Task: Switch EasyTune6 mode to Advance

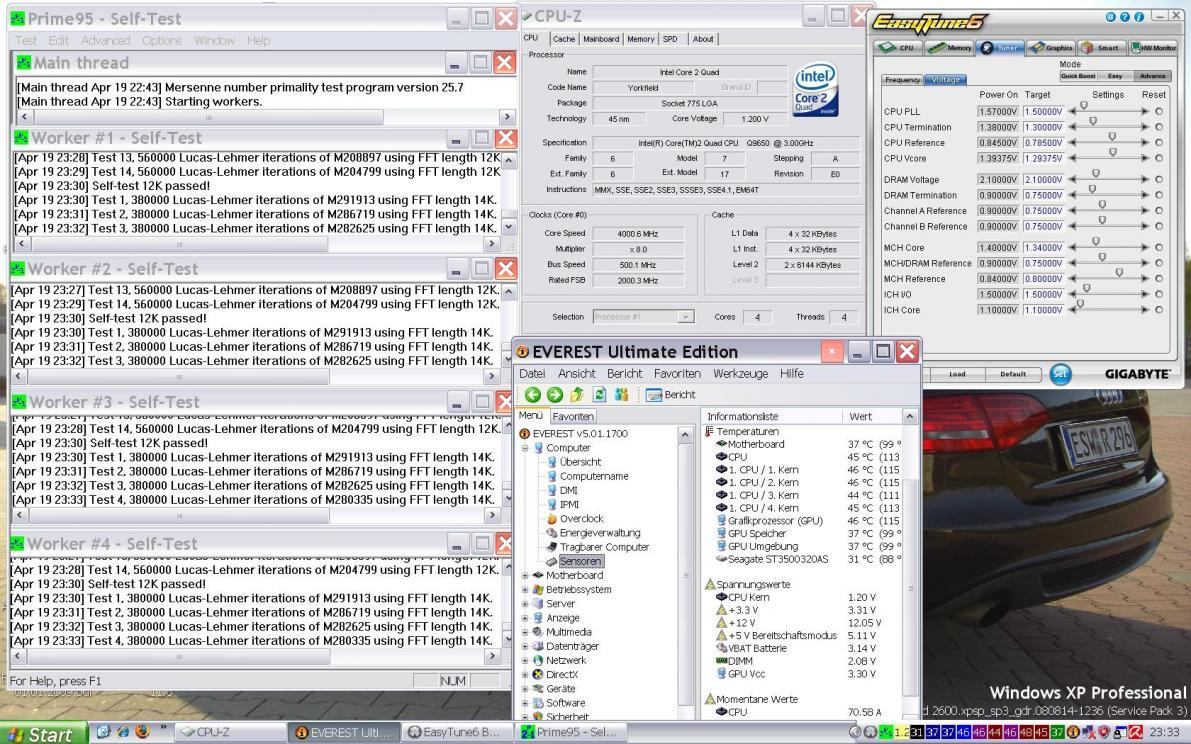Action: coord(1152,76)
